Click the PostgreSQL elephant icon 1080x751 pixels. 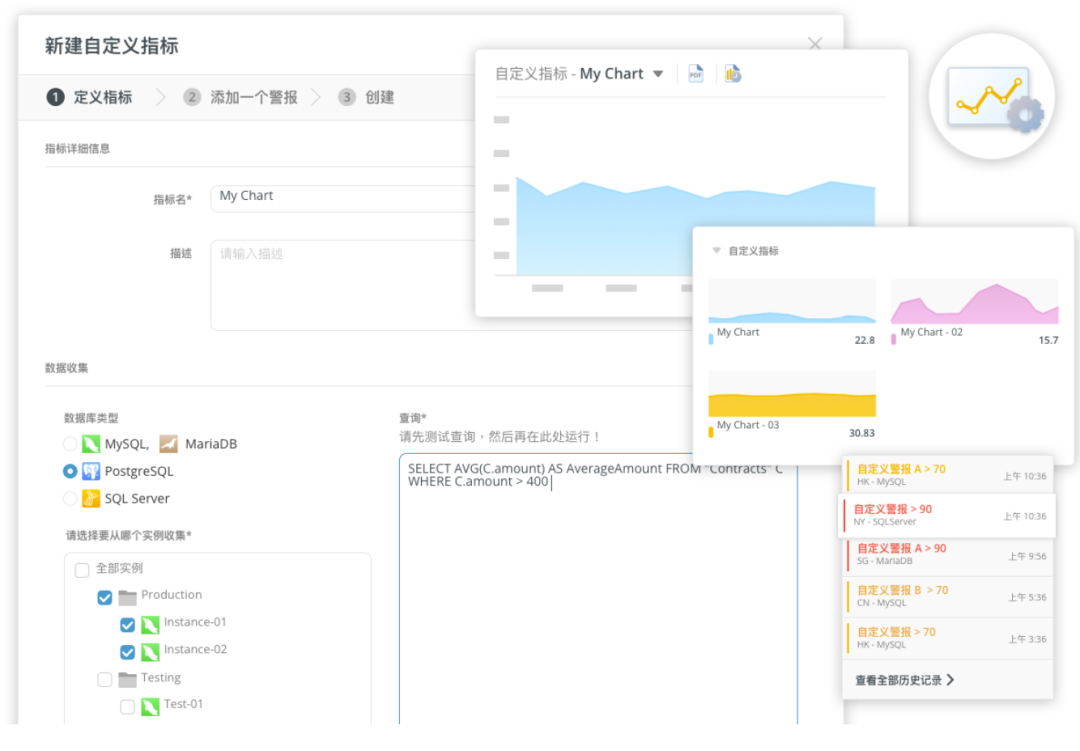pyautogui.click(x=91, y=471)
